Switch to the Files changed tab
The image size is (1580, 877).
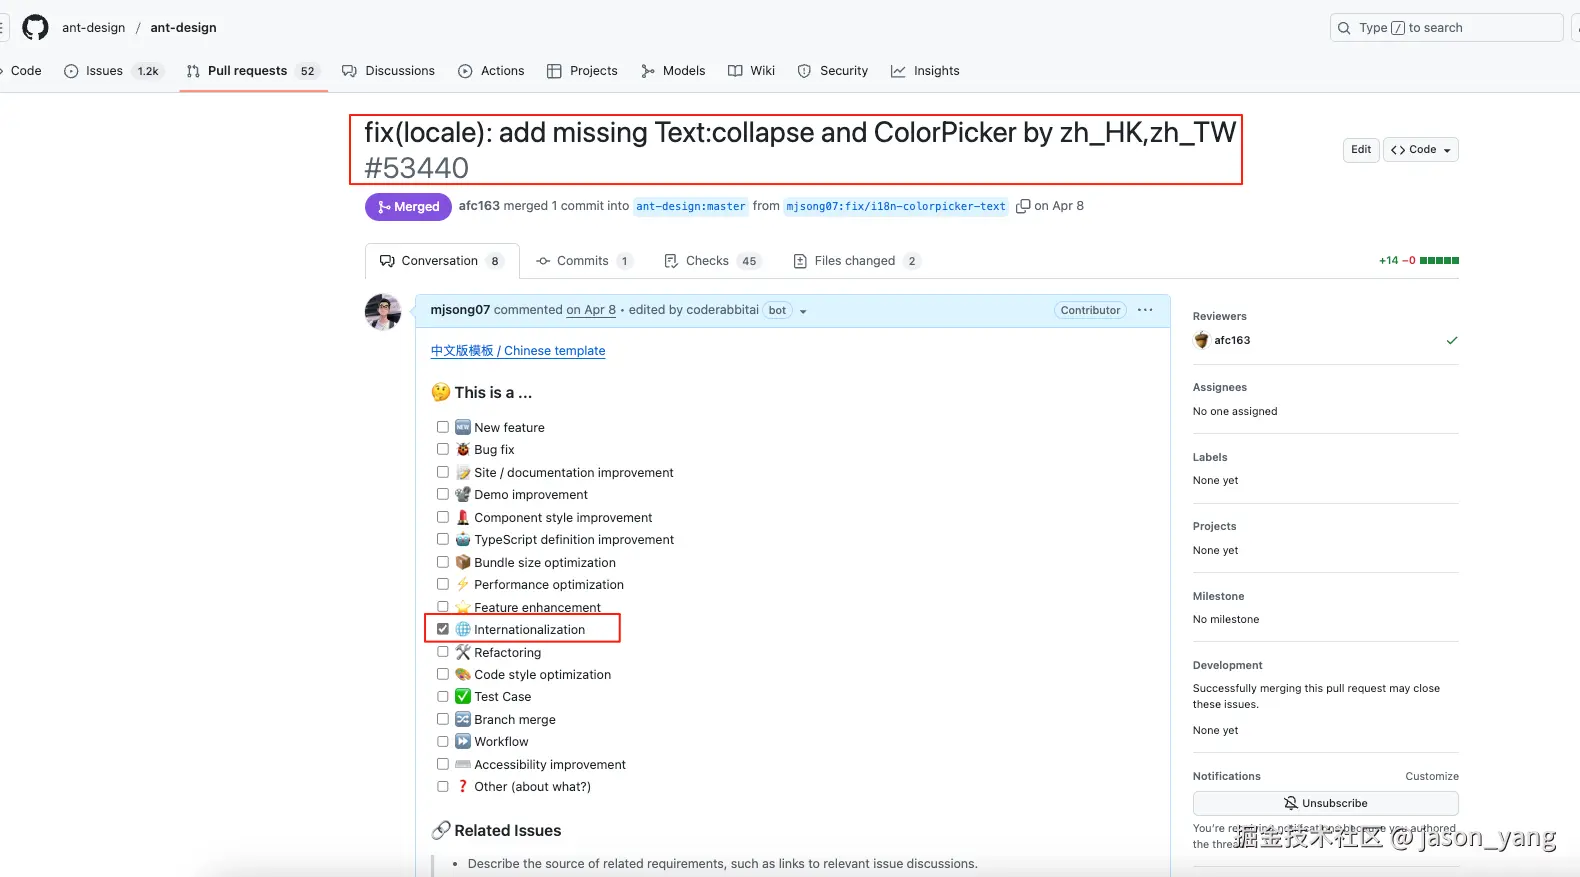(856, 261)
